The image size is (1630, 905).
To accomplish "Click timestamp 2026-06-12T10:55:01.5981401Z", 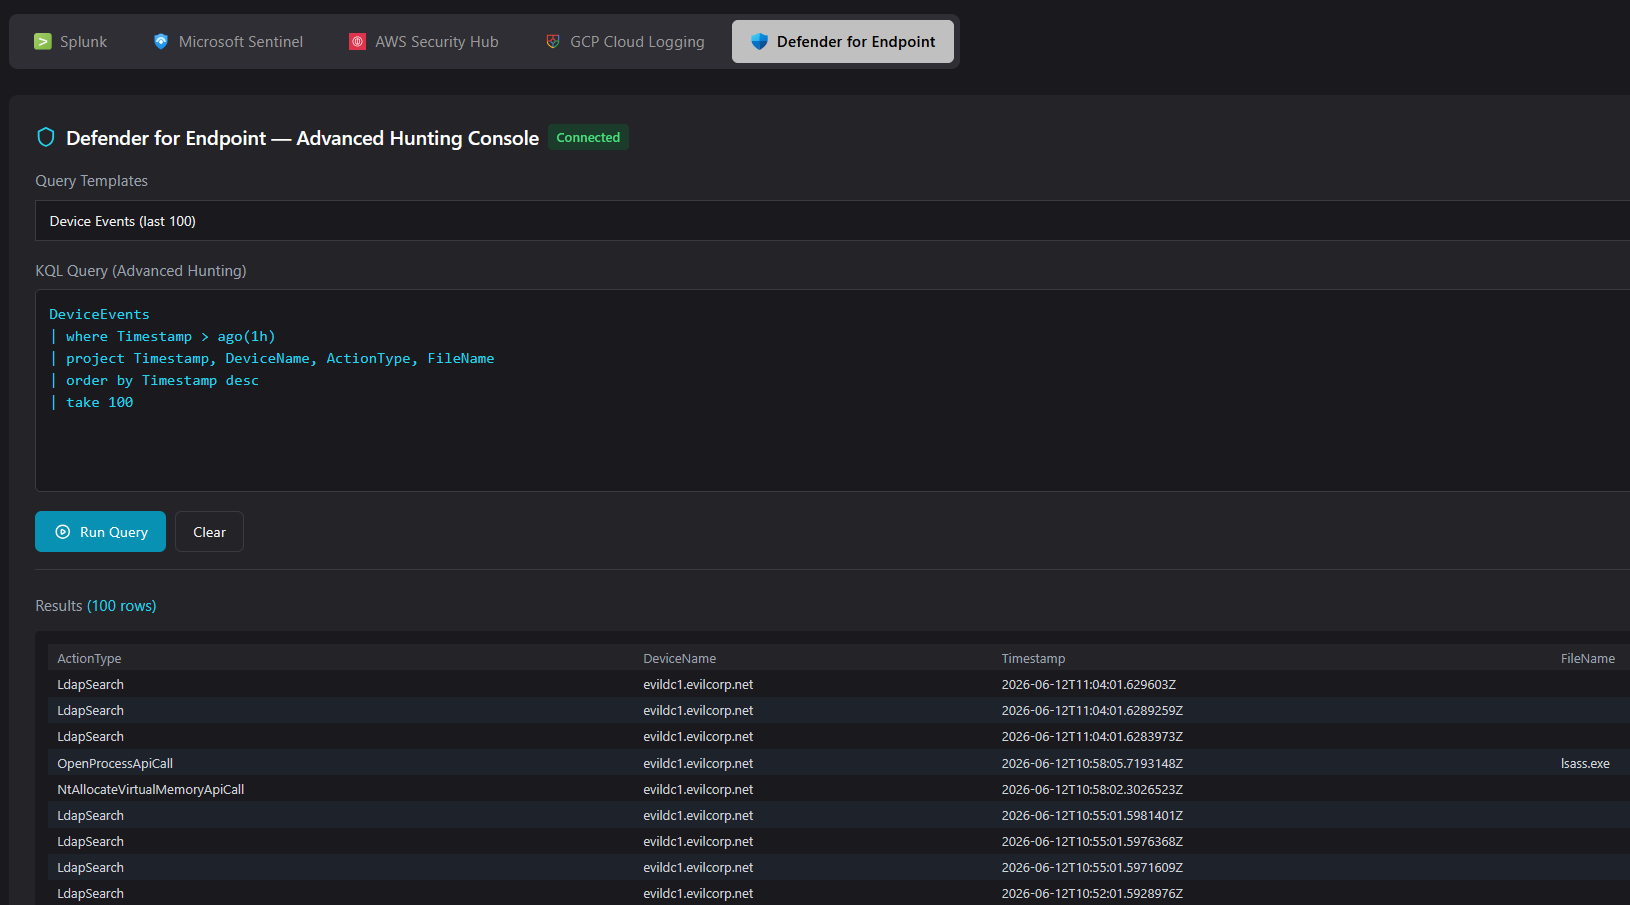I will (1092, 816).
